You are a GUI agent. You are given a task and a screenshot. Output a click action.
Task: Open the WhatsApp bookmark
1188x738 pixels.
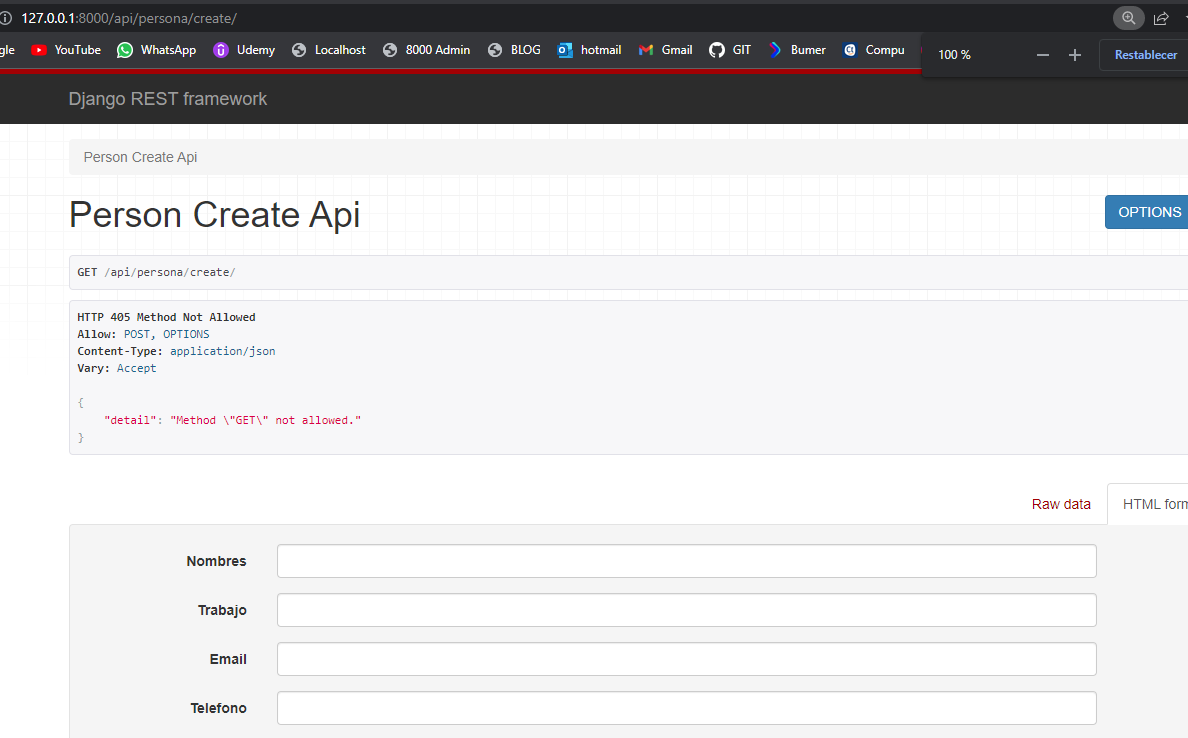(x=156, y=50)
